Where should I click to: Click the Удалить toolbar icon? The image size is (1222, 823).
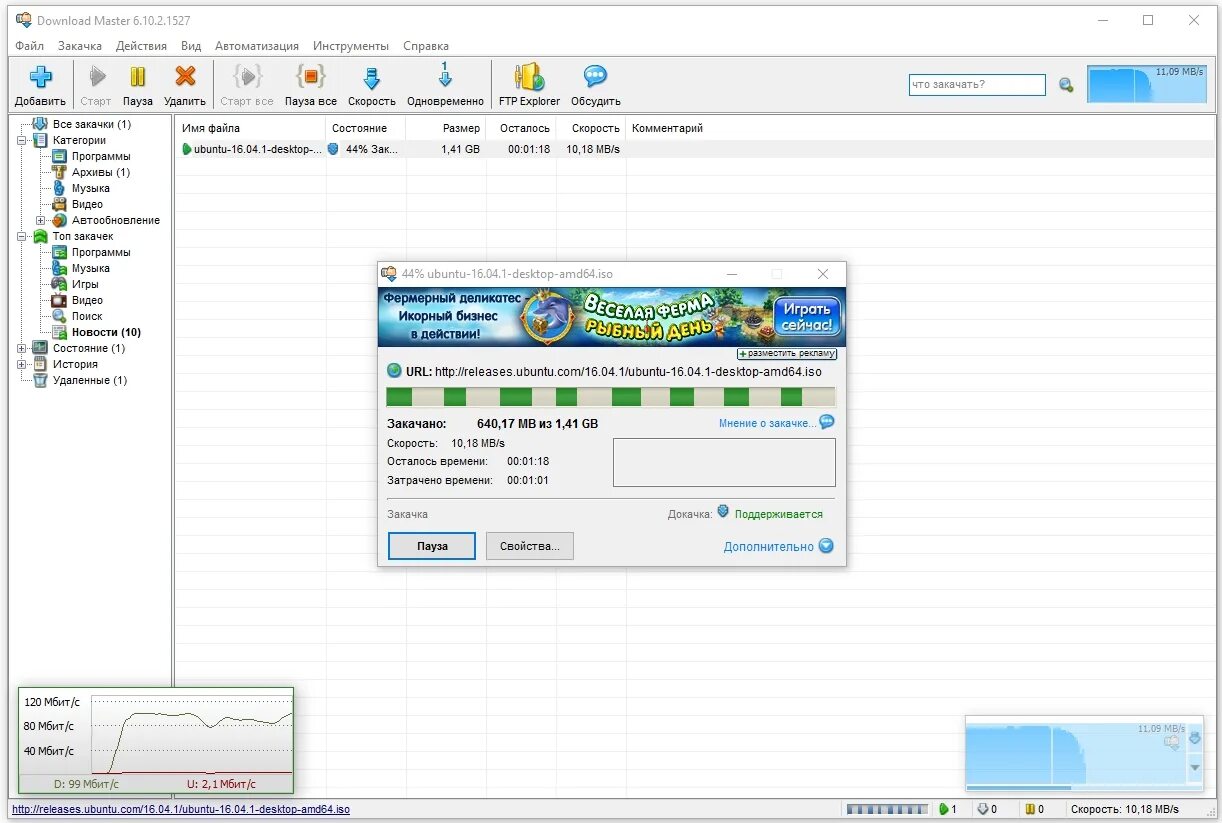click(x=185, y=77)
